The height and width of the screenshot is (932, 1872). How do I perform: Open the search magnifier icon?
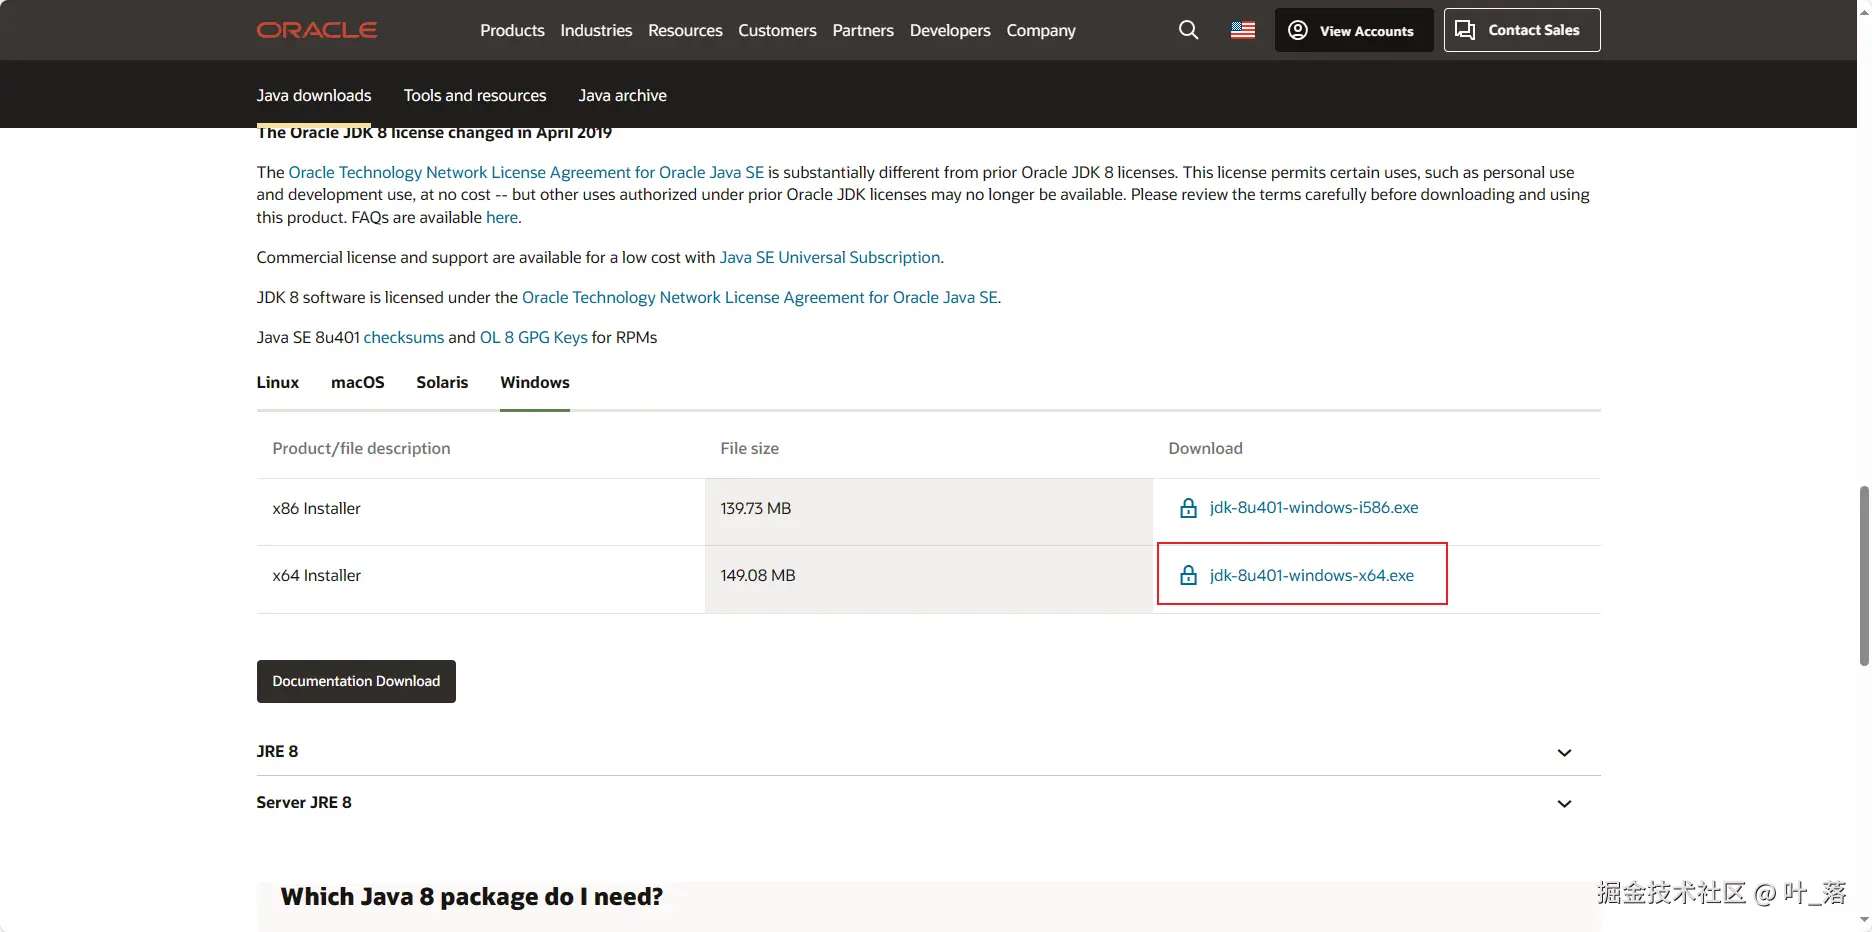pos(1188,30)
